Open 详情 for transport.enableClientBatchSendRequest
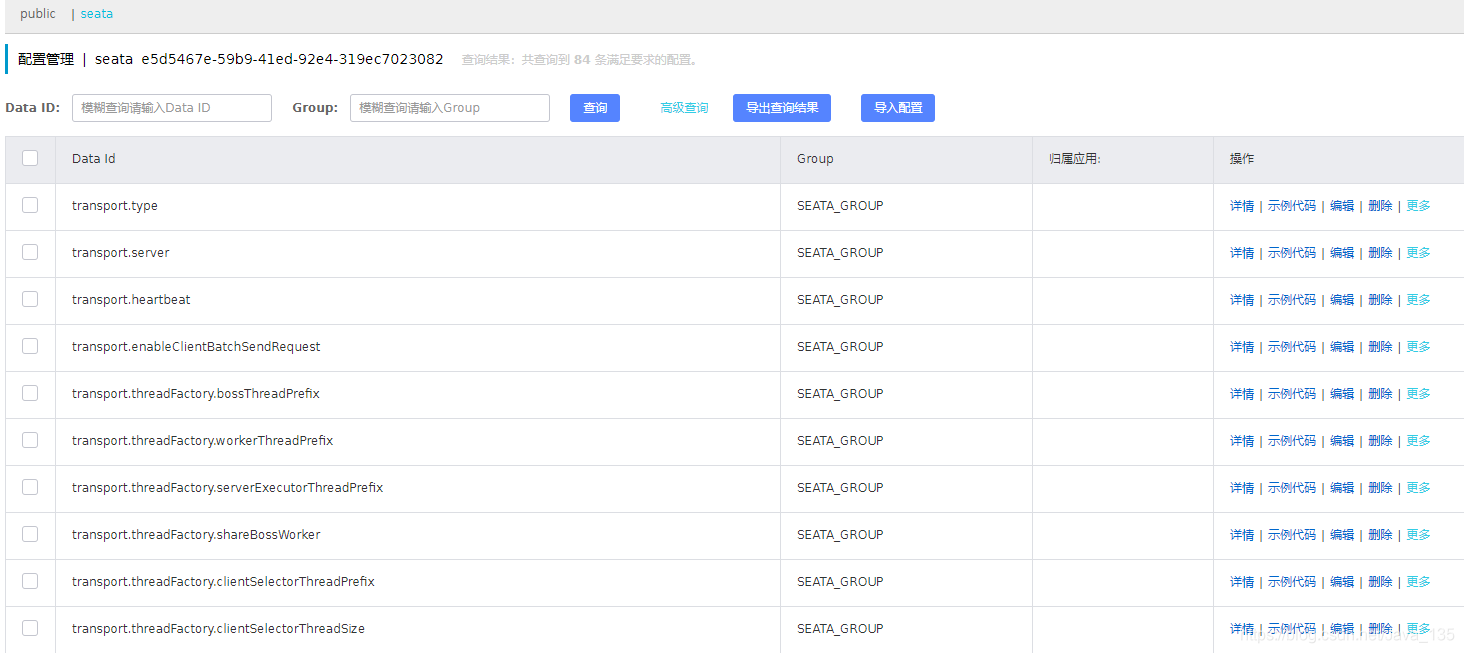 pyautogui.click(x=1242, y=347)
